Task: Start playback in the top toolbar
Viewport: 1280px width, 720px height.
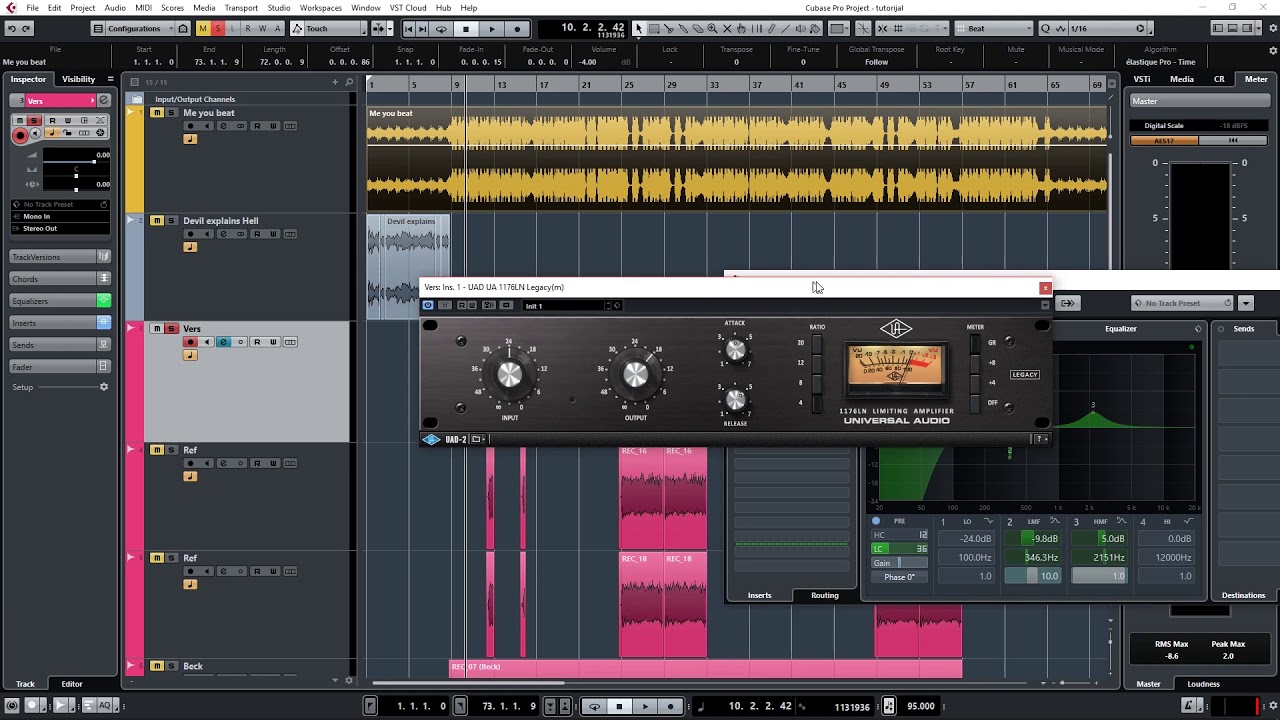Action: pos(492,29)
